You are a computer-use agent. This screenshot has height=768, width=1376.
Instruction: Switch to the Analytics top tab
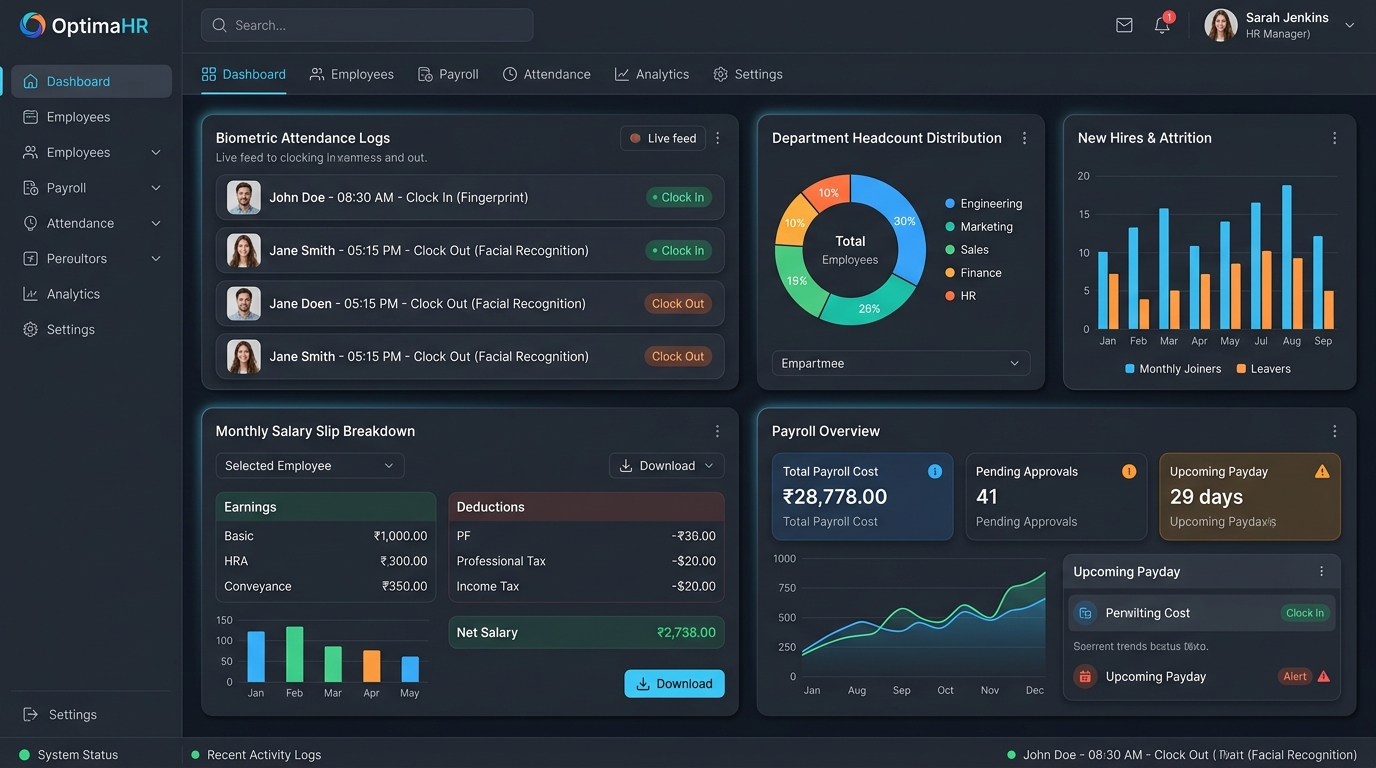click(652, 74)
